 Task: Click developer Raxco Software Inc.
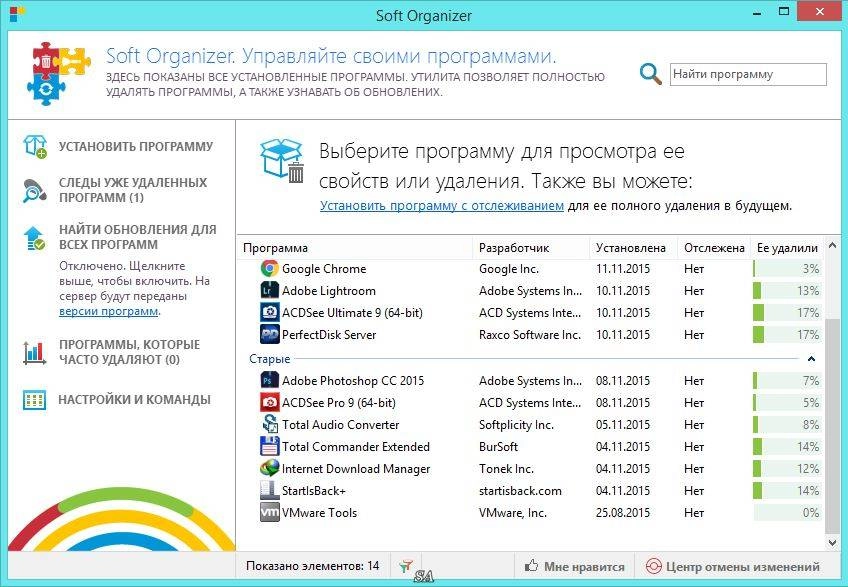click(x=530, y=335)
